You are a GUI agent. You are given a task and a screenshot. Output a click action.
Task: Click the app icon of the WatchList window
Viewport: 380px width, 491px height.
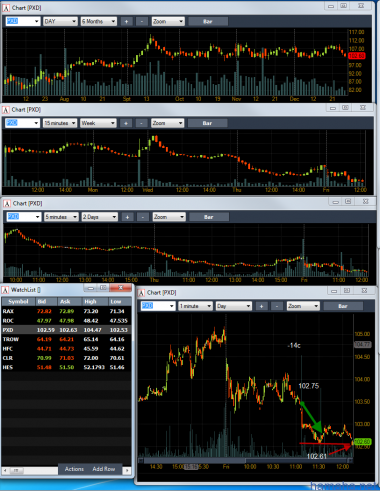(5, 290)
